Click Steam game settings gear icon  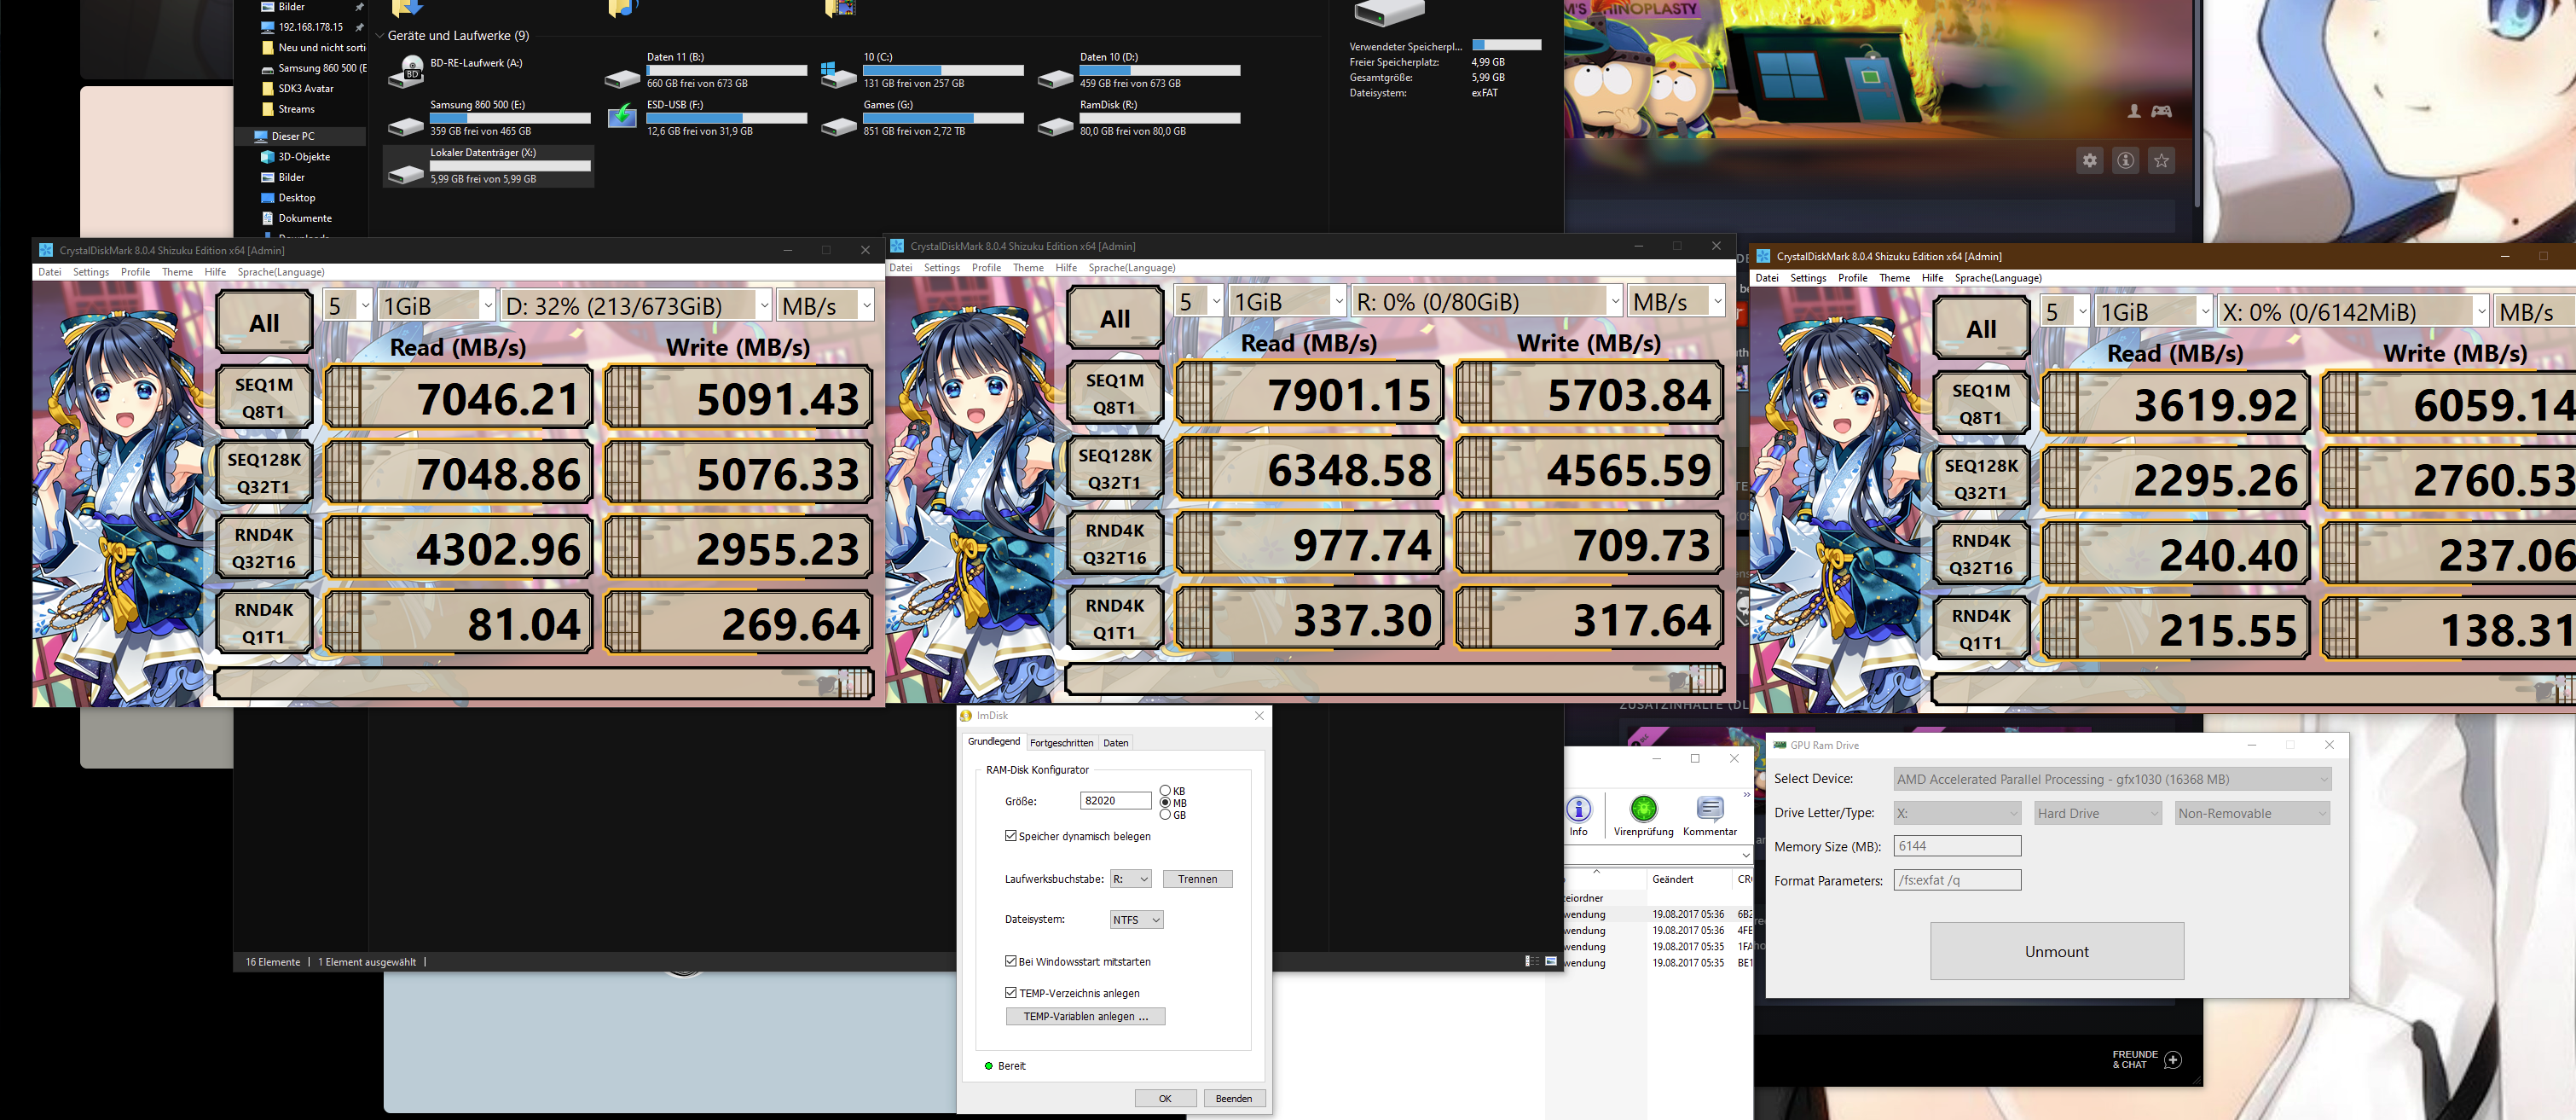(x=2089, y=161)
